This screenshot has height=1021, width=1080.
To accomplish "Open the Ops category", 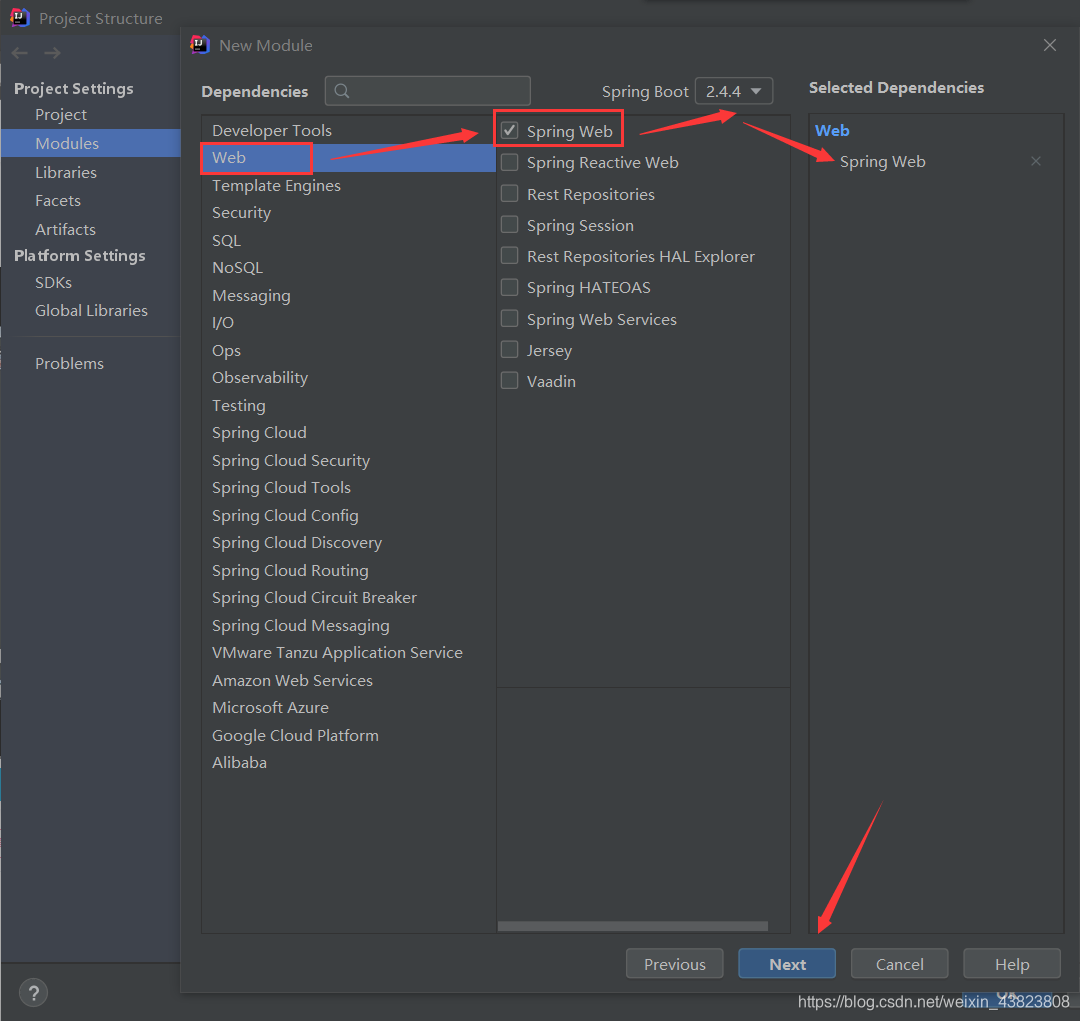I will click(349, 351).
